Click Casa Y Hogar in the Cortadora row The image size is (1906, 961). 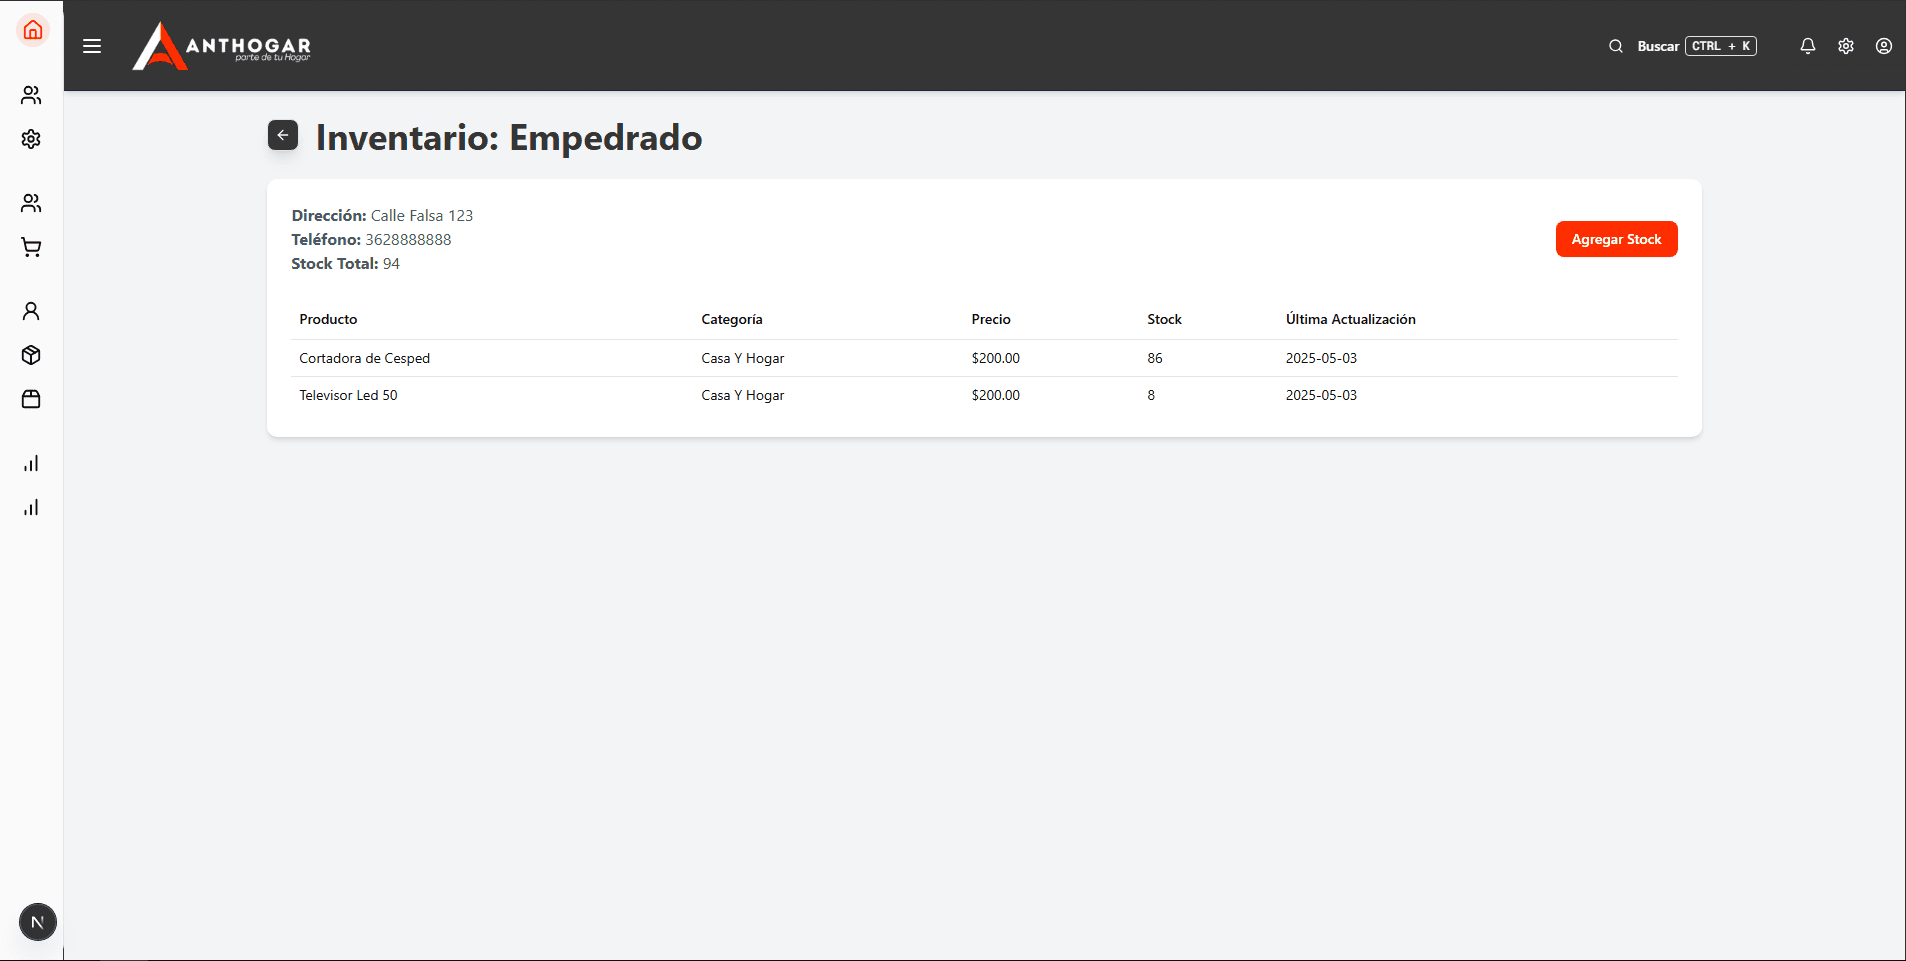tap(743, 358)
